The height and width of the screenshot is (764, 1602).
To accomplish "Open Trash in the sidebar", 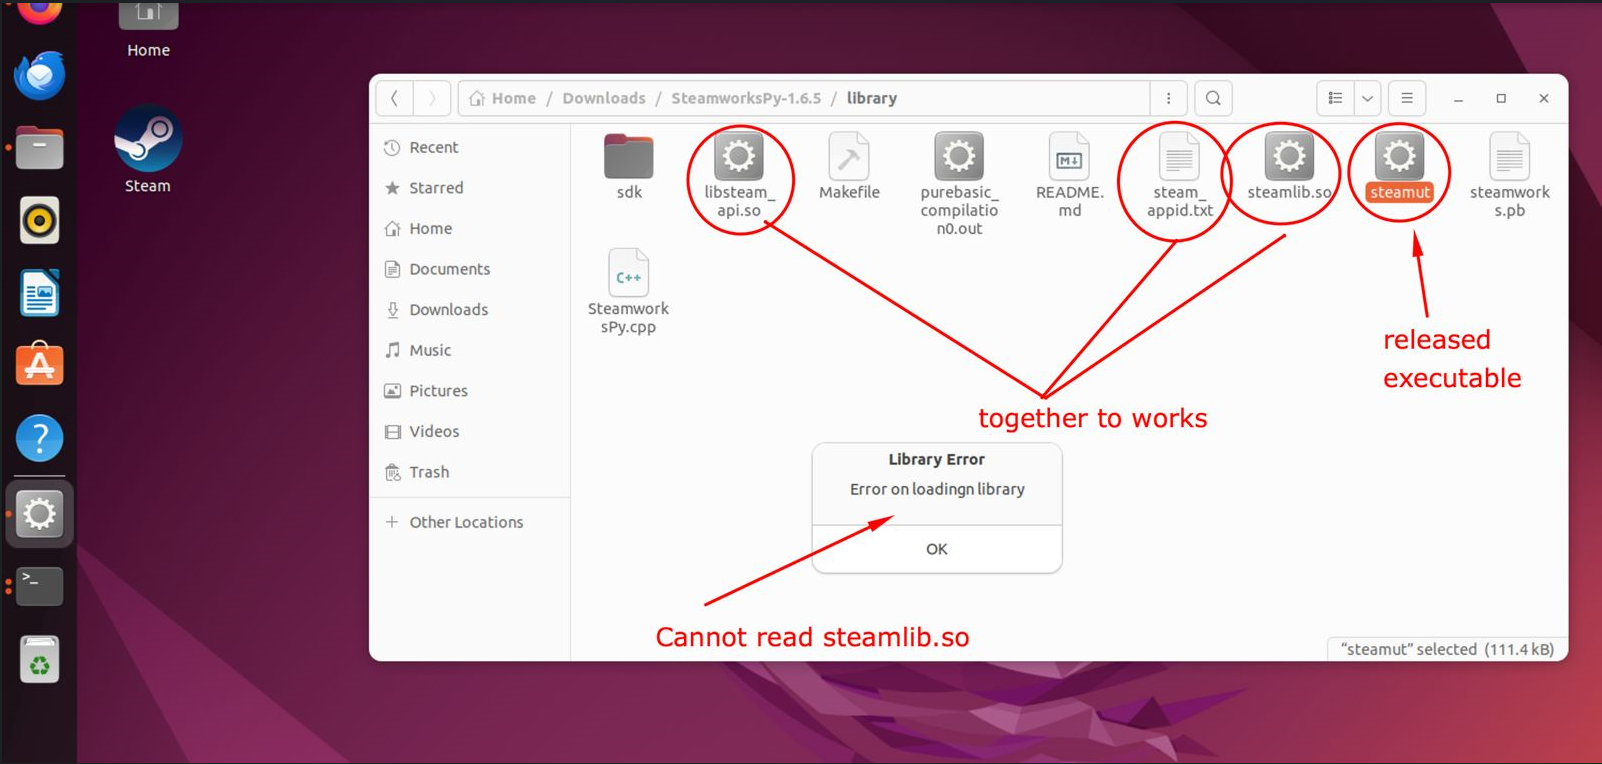I will tap(470, 472).
